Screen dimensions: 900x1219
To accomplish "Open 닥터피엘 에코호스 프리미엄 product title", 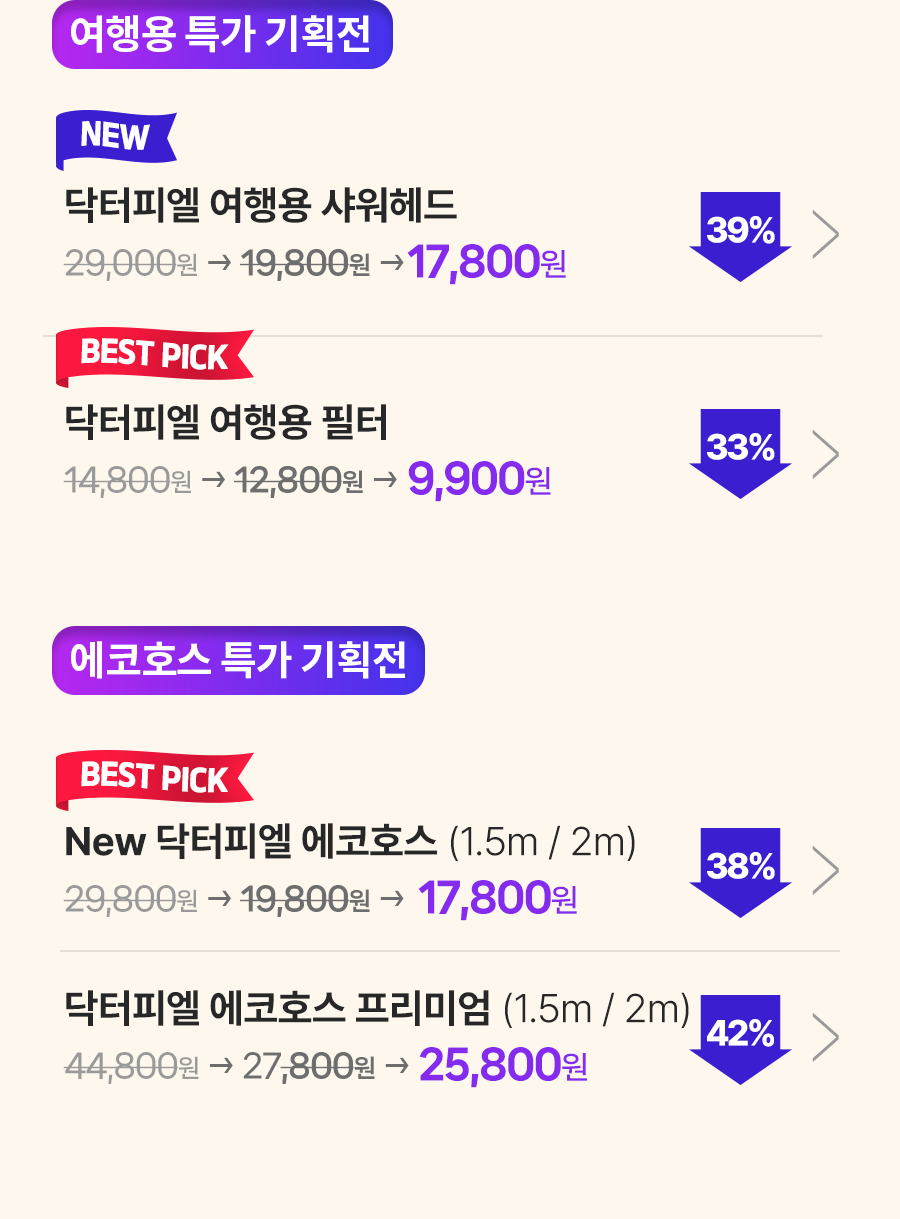I will (377, 1009).
